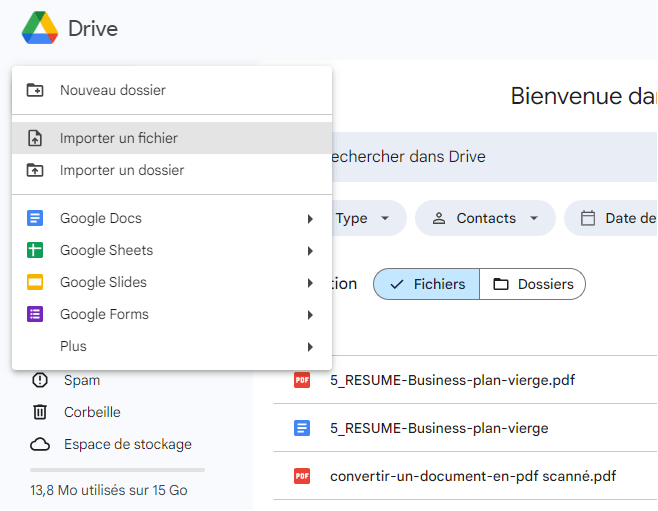
Task: Open the Google Slides menu entry
Action: coord(172,282)
